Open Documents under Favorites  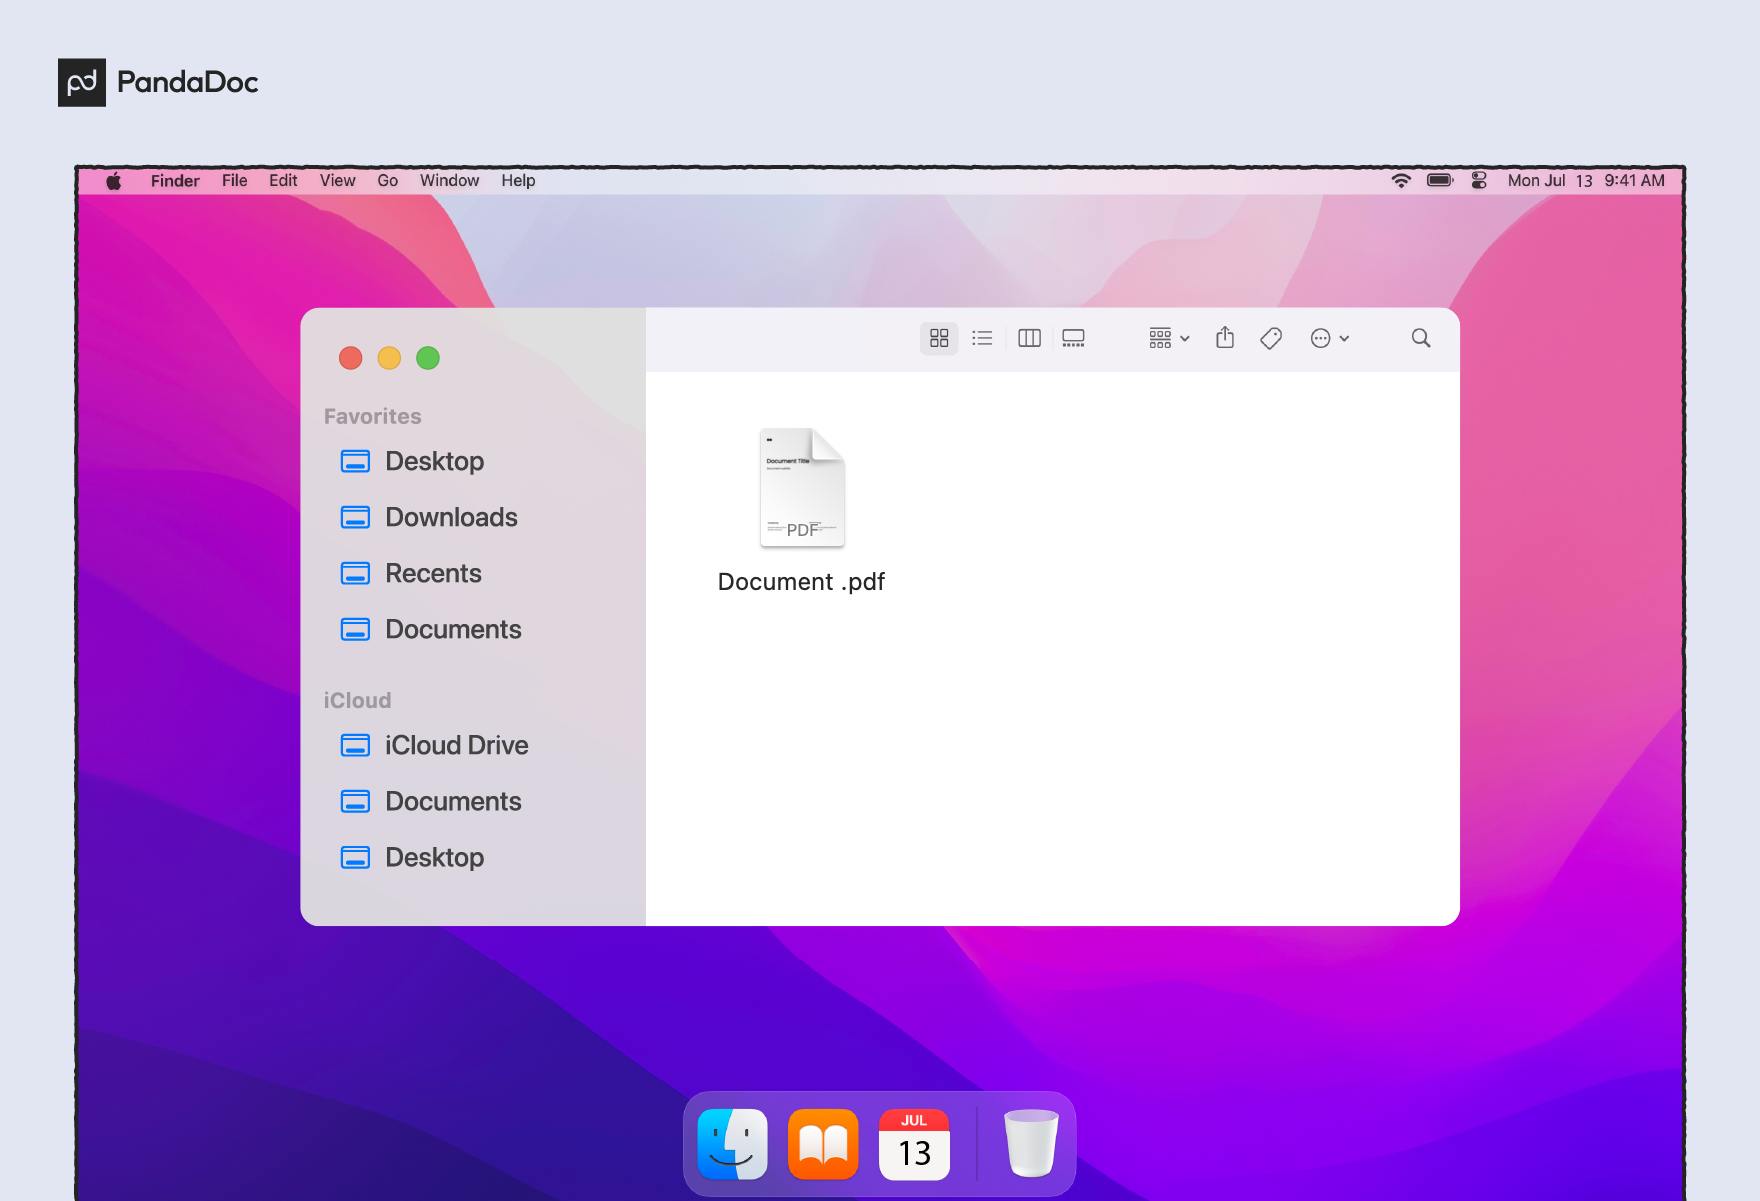coord(431,629)
